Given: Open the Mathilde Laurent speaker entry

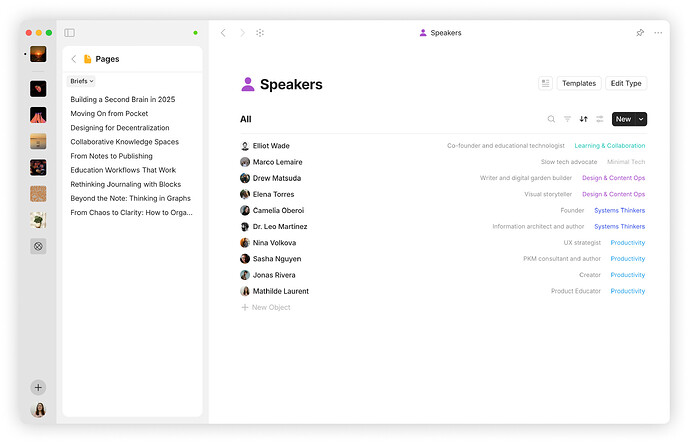Looking at the screenshot, I should click(281, 291).
